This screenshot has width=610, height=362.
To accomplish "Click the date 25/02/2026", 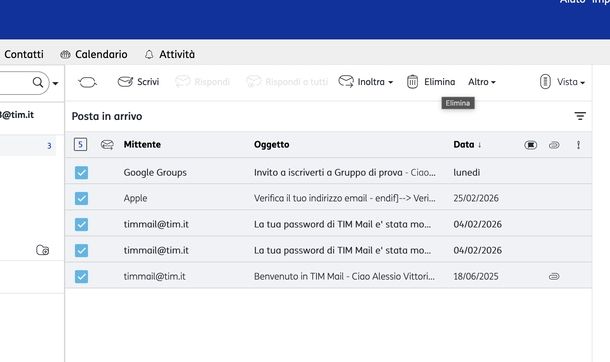I will [476, 198].
